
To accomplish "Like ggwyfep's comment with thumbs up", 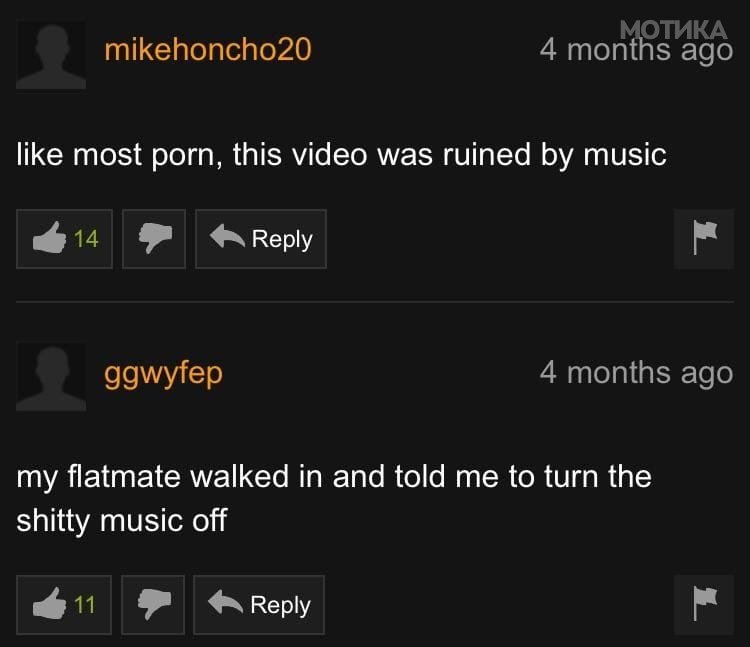I will point(64,605).
